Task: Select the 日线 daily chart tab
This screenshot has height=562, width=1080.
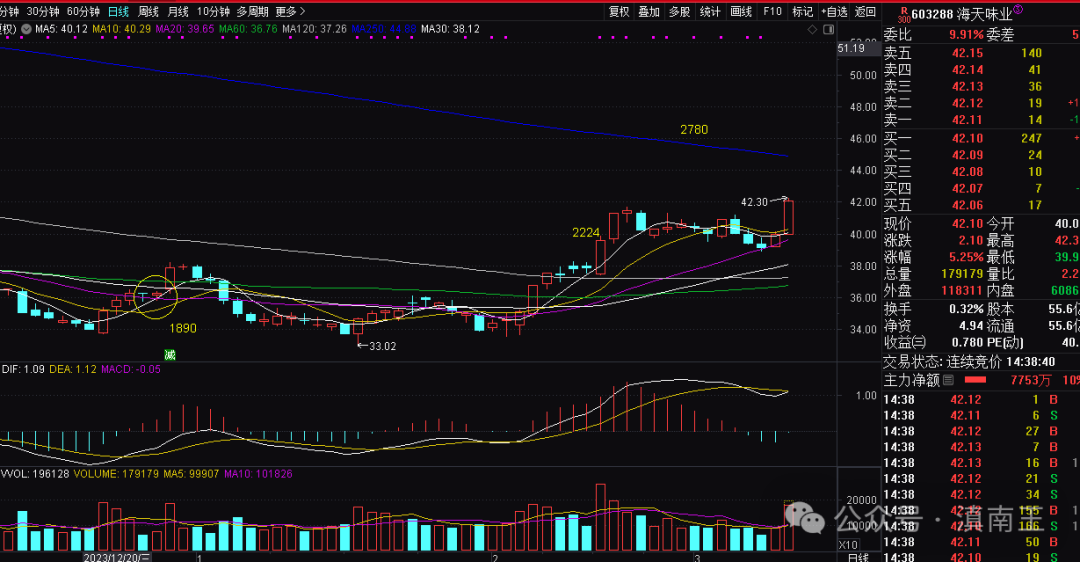Action: [x=118, y=12]
